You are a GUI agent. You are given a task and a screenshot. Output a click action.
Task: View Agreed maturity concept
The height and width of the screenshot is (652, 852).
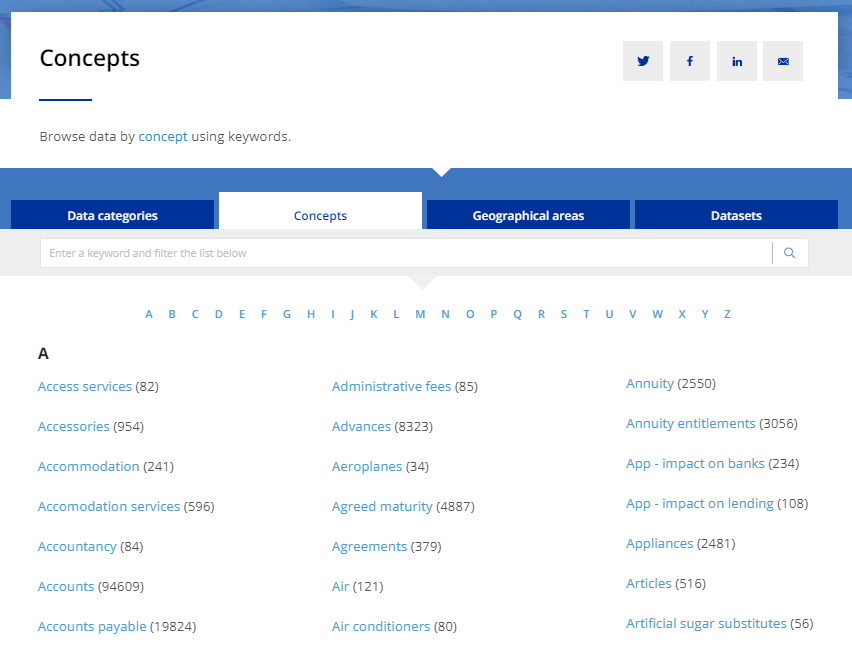point(382,506)
